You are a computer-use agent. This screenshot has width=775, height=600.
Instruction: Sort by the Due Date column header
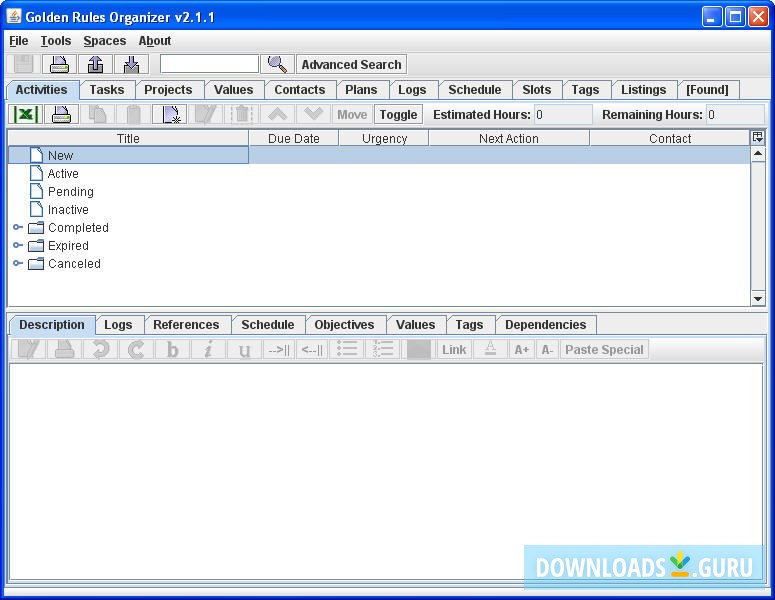294,138
